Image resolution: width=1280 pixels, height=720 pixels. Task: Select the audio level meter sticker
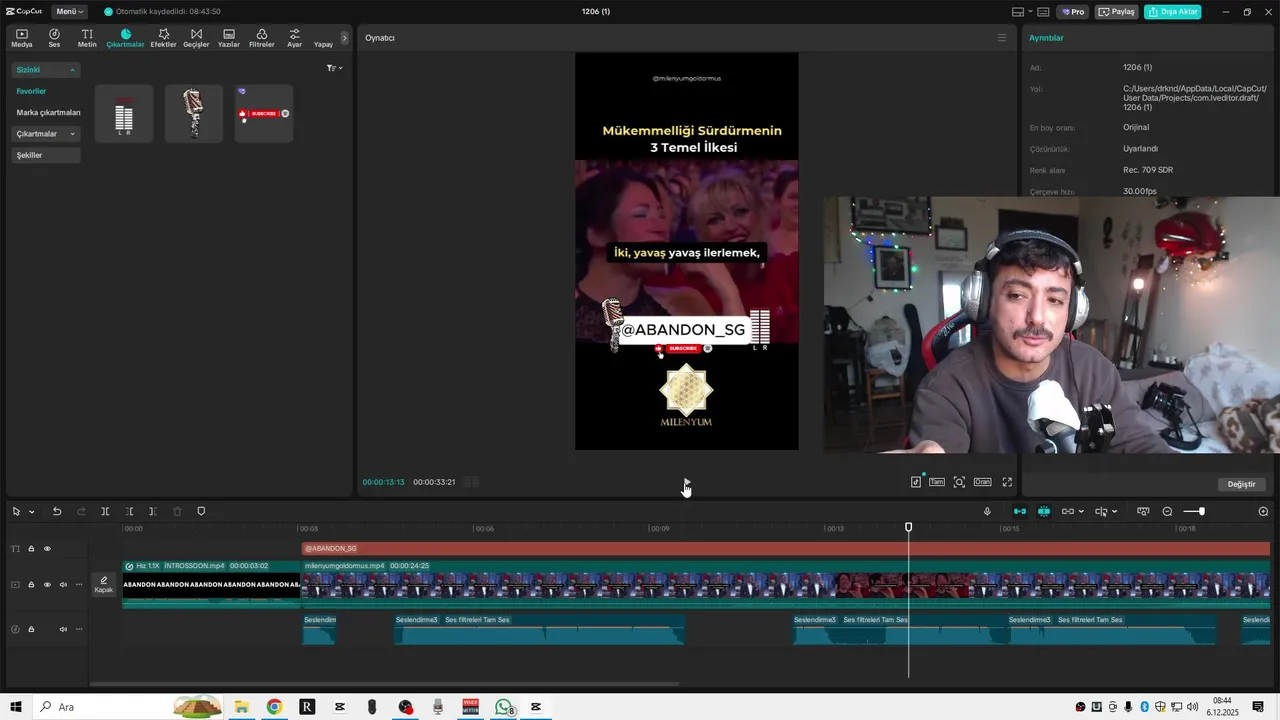pos(124,113)
